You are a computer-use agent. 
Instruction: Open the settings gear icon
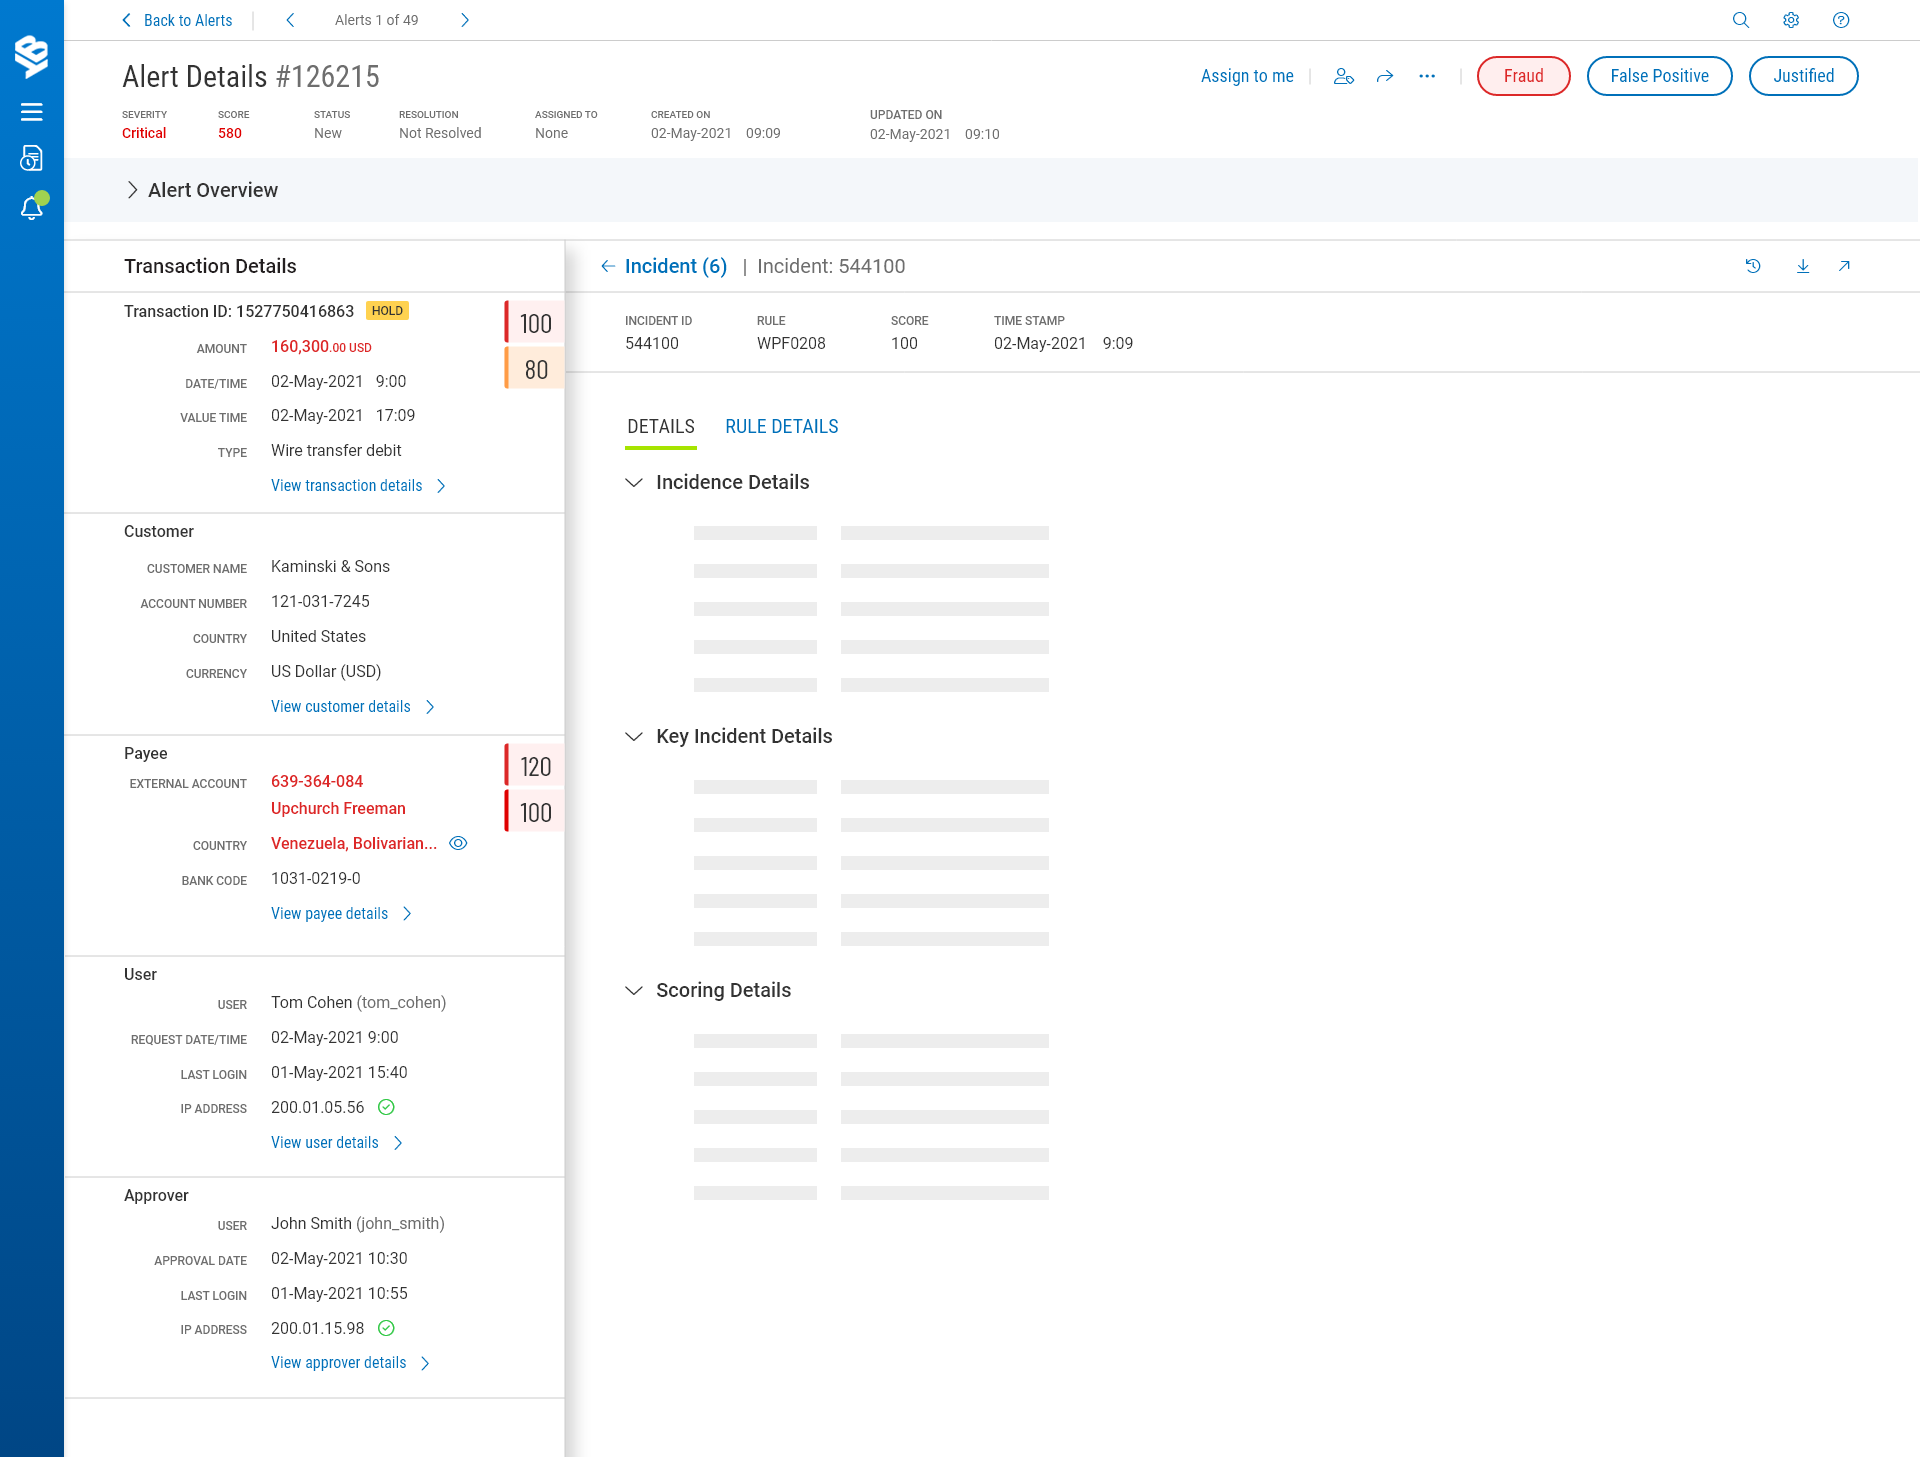(1790, 20)
